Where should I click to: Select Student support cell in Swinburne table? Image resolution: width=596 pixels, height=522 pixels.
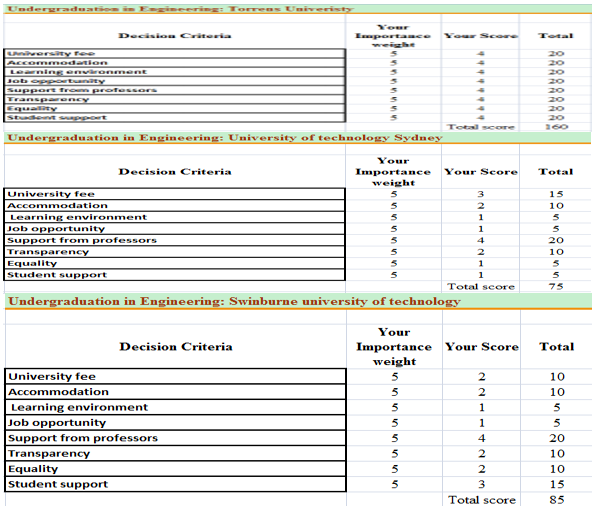[175, 484]
